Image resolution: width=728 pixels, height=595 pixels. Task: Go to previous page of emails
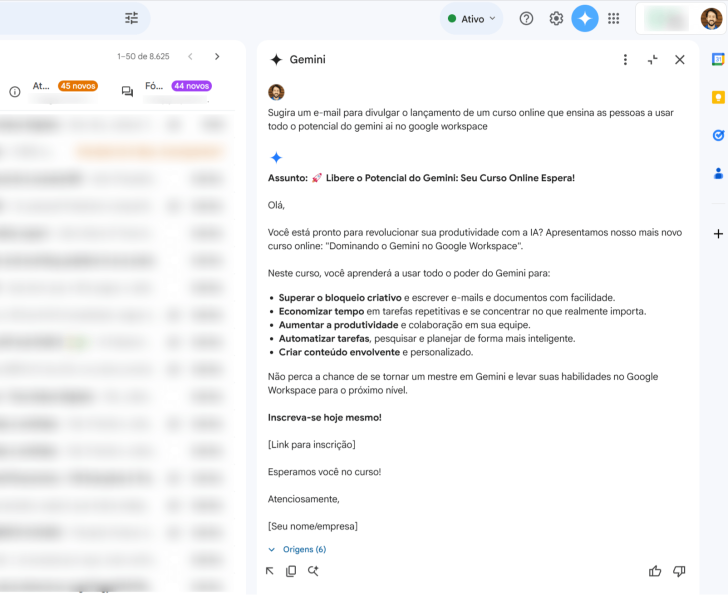tap(190, 57)
